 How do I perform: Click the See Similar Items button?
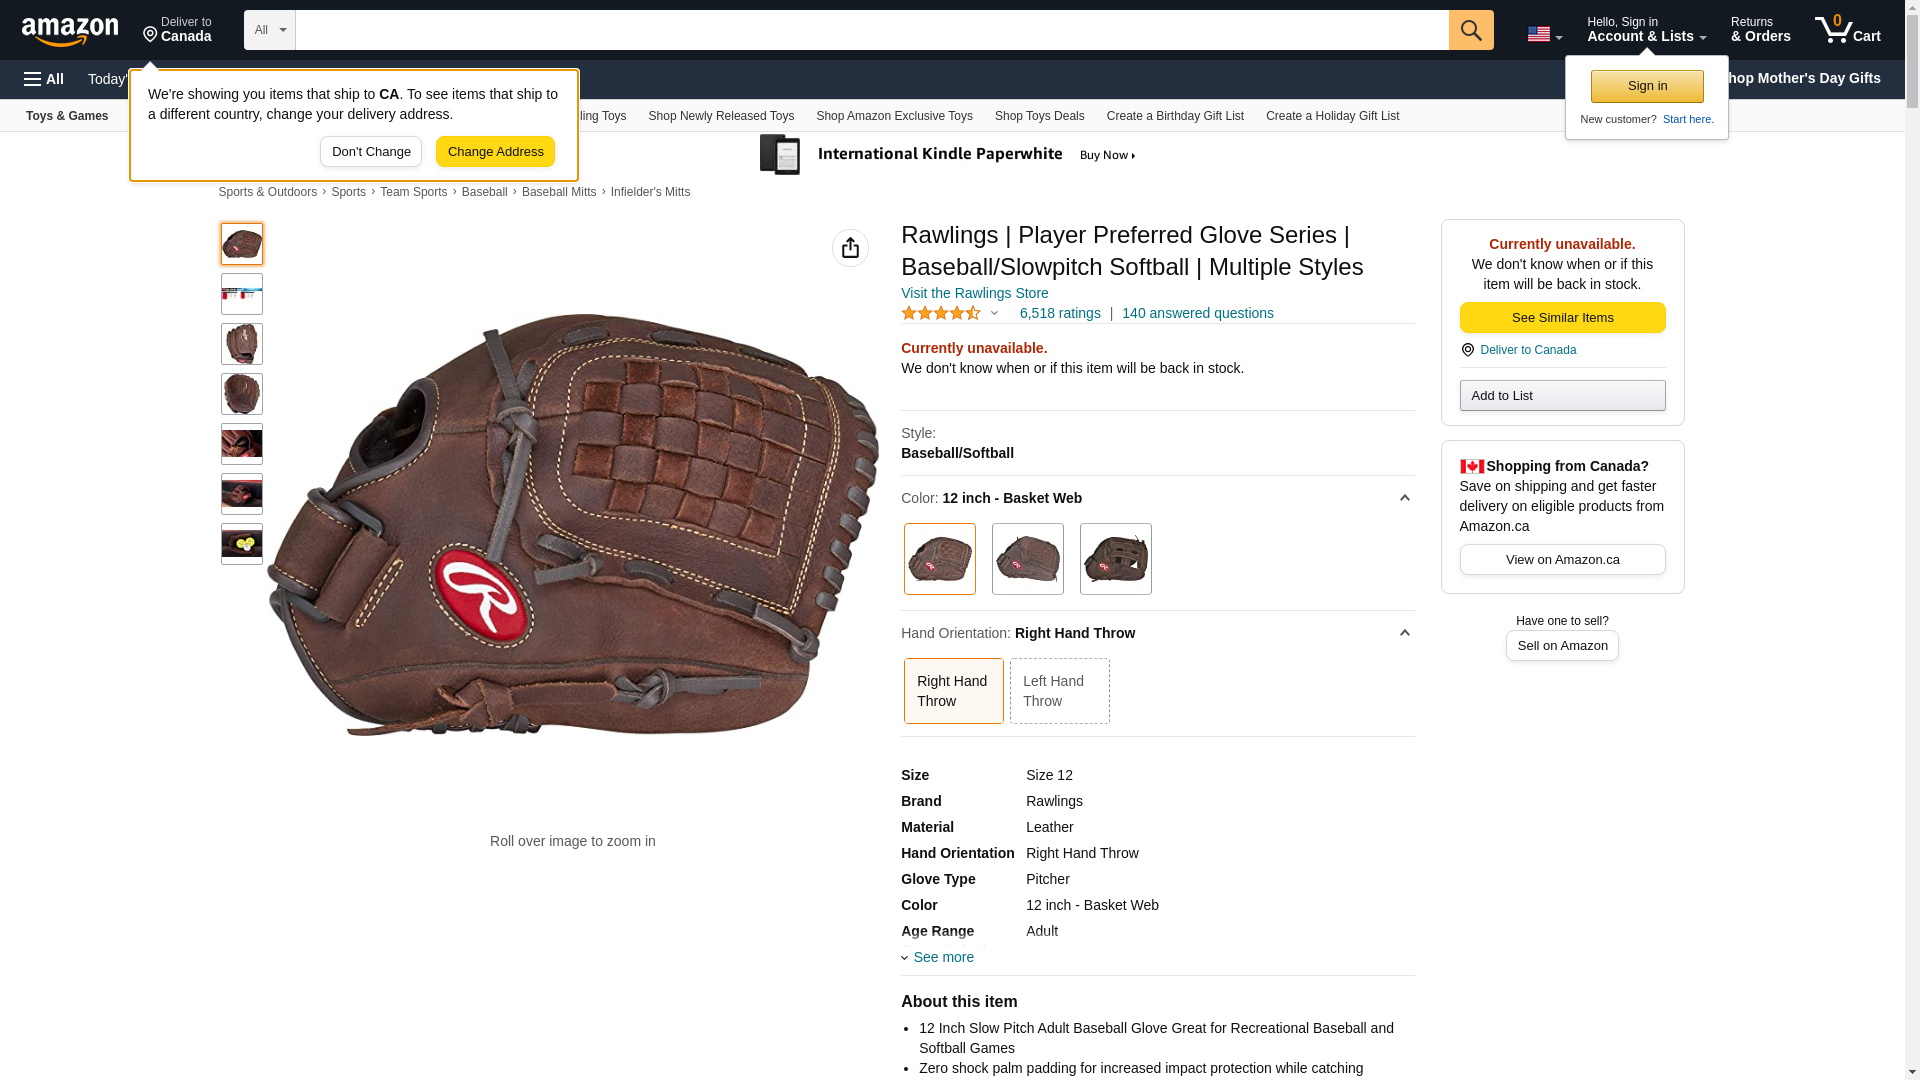click(x=1562, y=318)
